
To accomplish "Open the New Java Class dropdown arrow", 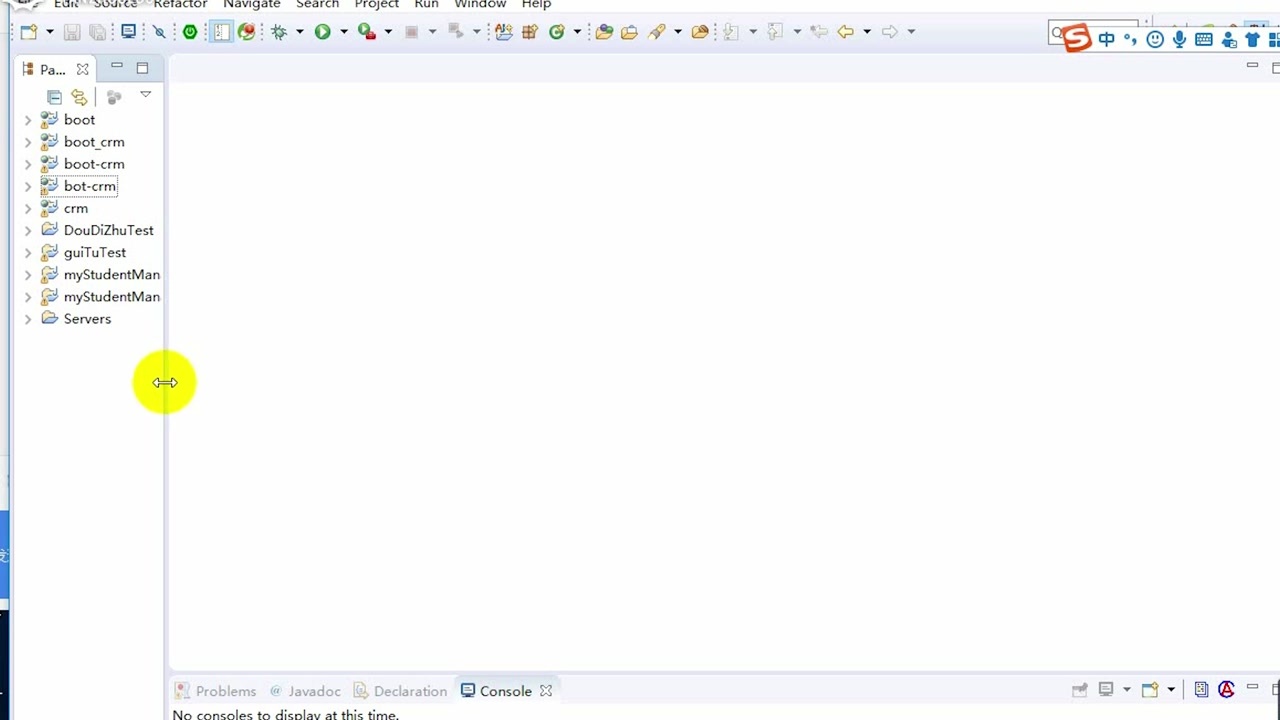I will click(577, 32).
